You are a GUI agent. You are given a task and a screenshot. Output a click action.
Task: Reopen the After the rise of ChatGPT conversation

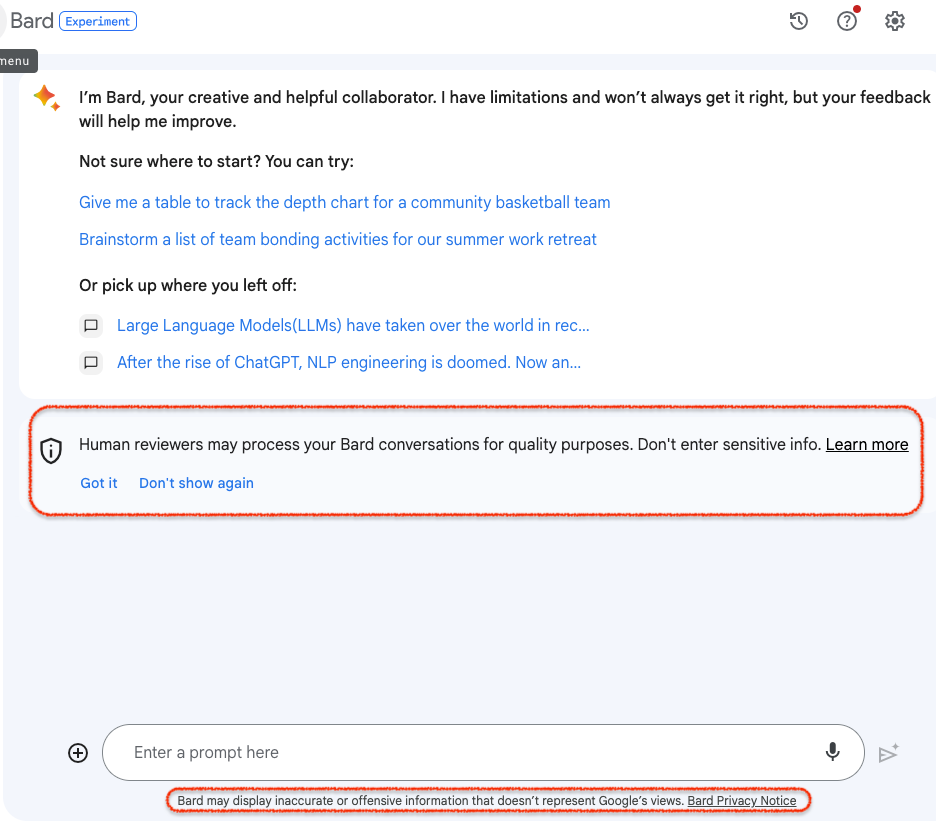coord(349,362)
